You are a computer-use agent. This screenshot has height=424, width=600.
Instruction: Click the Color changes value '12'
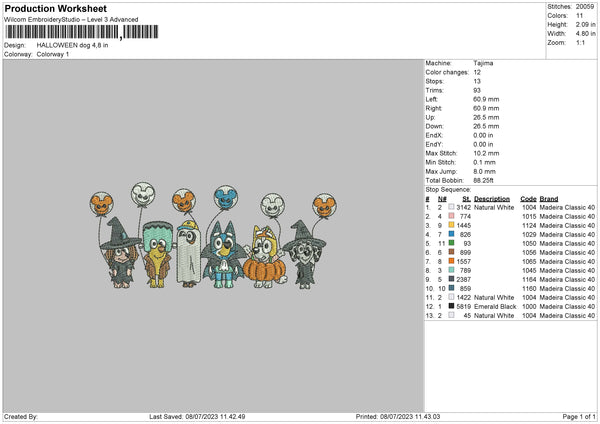[477, 72]
